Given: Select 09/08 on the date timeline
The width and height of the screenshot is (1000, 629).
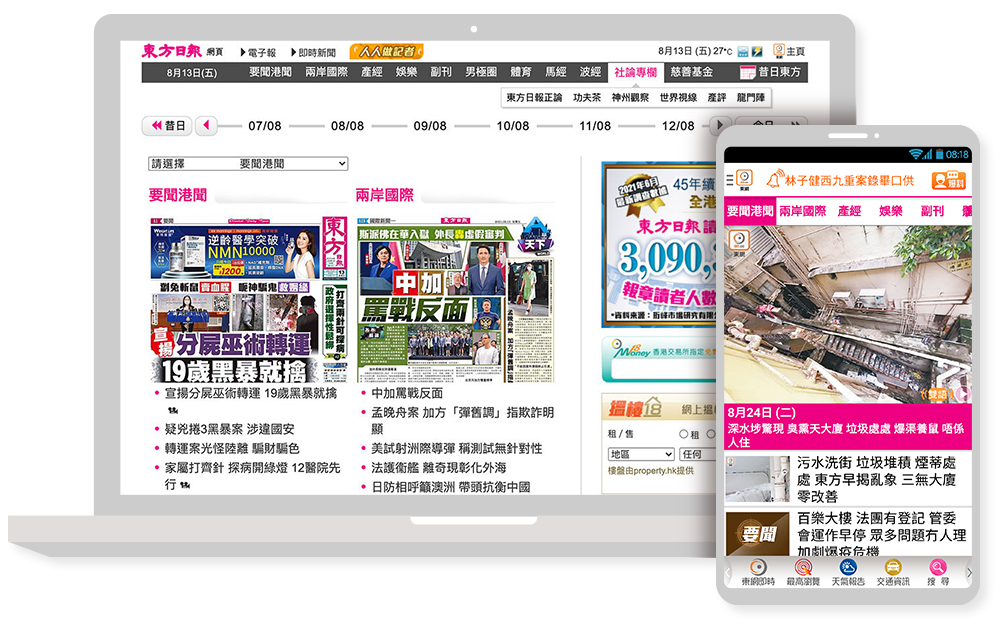Looking at the screenshot, I should point(430,126).
